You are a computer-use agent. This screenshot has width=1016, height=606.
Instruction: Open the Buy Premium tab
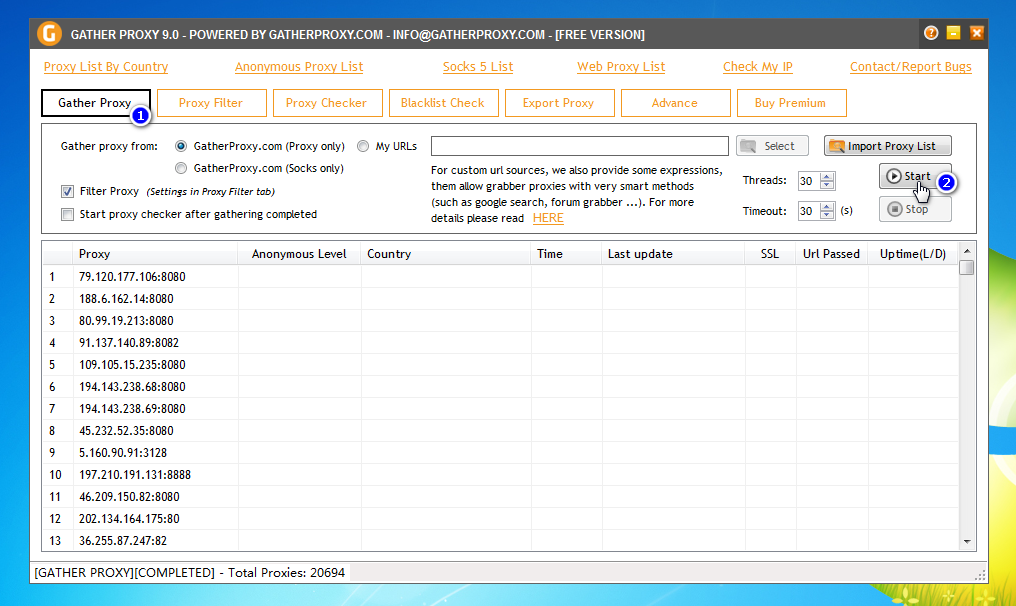(791, 103)
